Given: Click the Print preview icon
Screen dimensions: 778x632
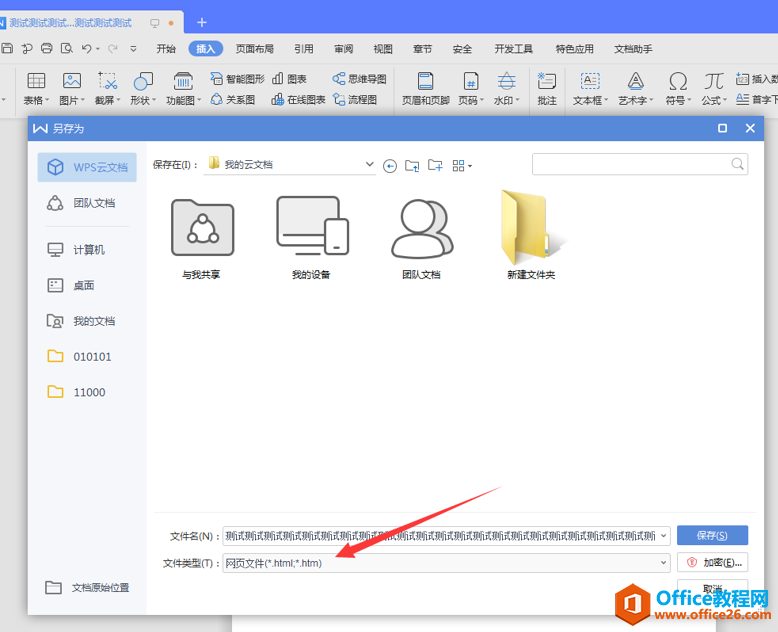Looking at the screenshot, I should click(66, 48).
